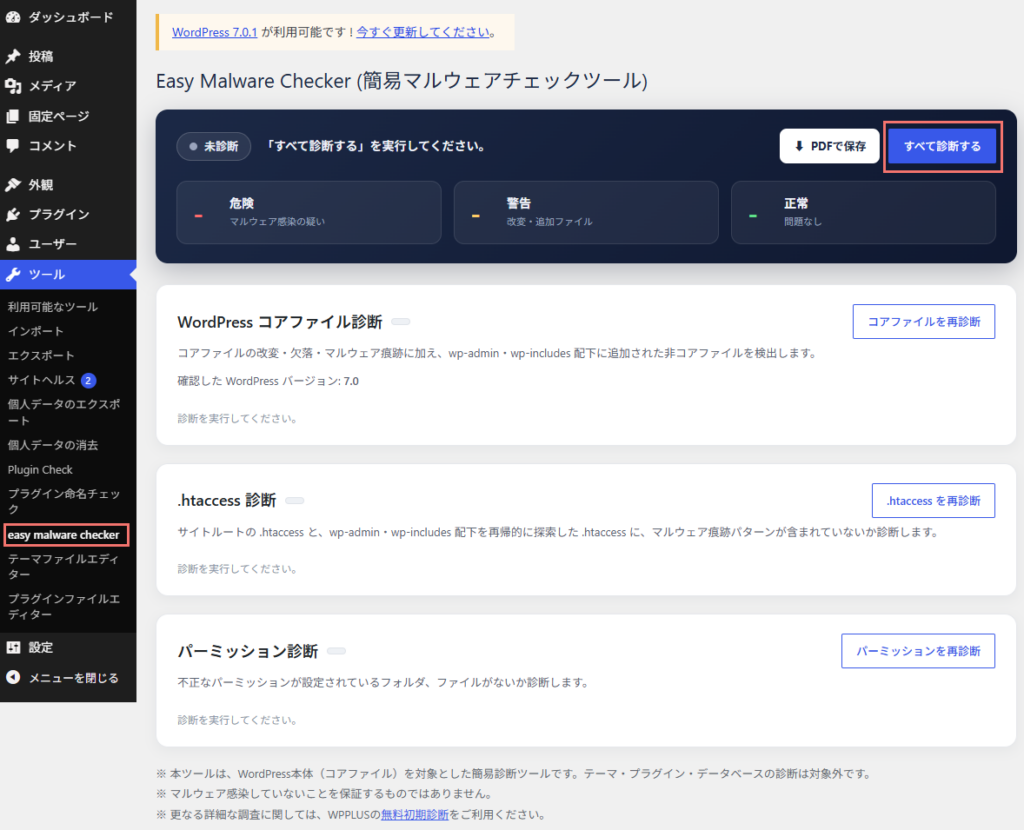Image resolution: width=1024 pixels, height=830 pixels.
Task: Click the 設定 settings icon
Action: pyautogui.click(x=12, y=647)
